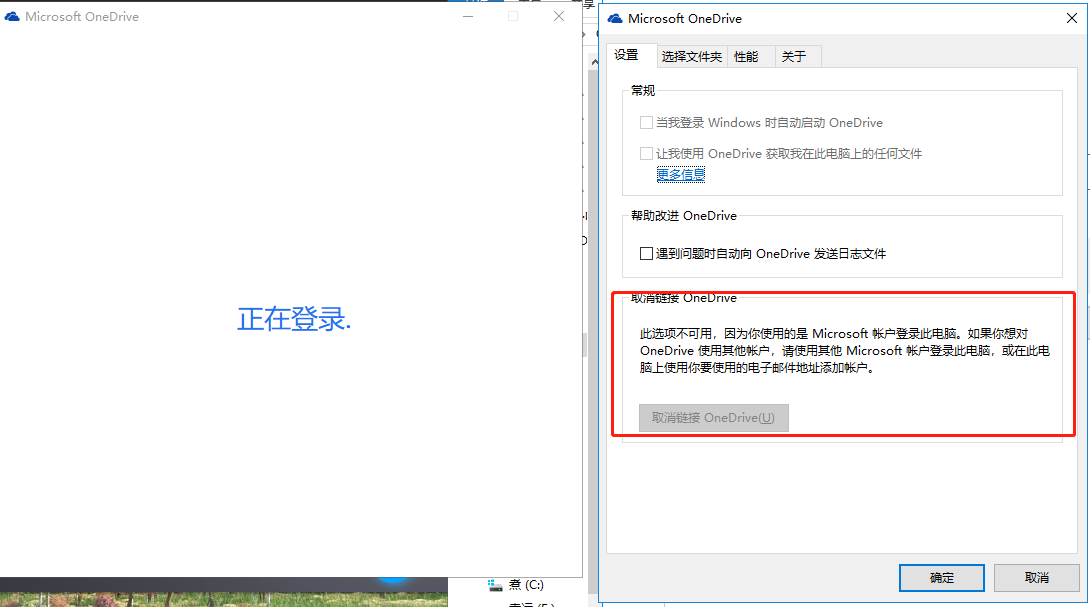Image resolution: width=1090 pixels, height=607 pixels.
Task: Click the 常规 group label
Action: point(643,91)
